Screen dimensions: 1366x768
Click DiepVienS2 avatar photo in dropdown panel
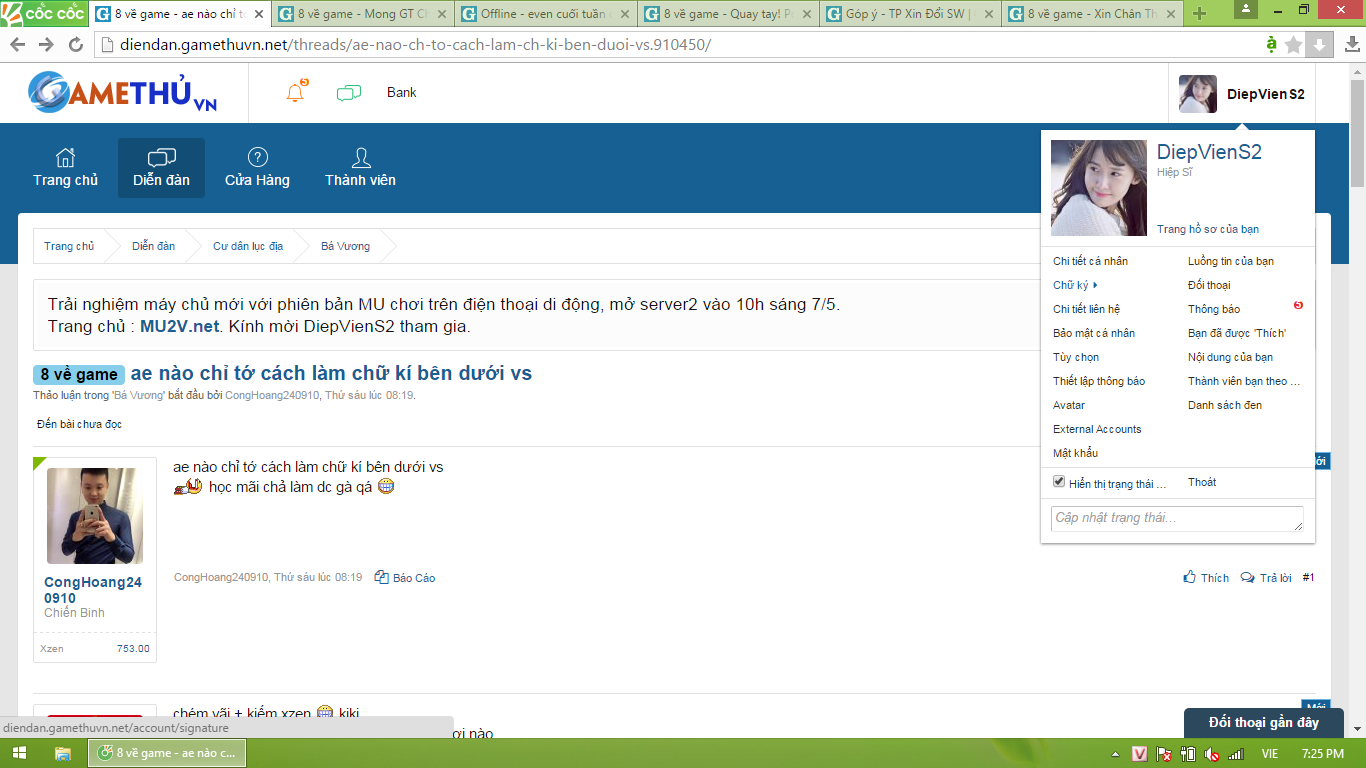(1099, 188)
